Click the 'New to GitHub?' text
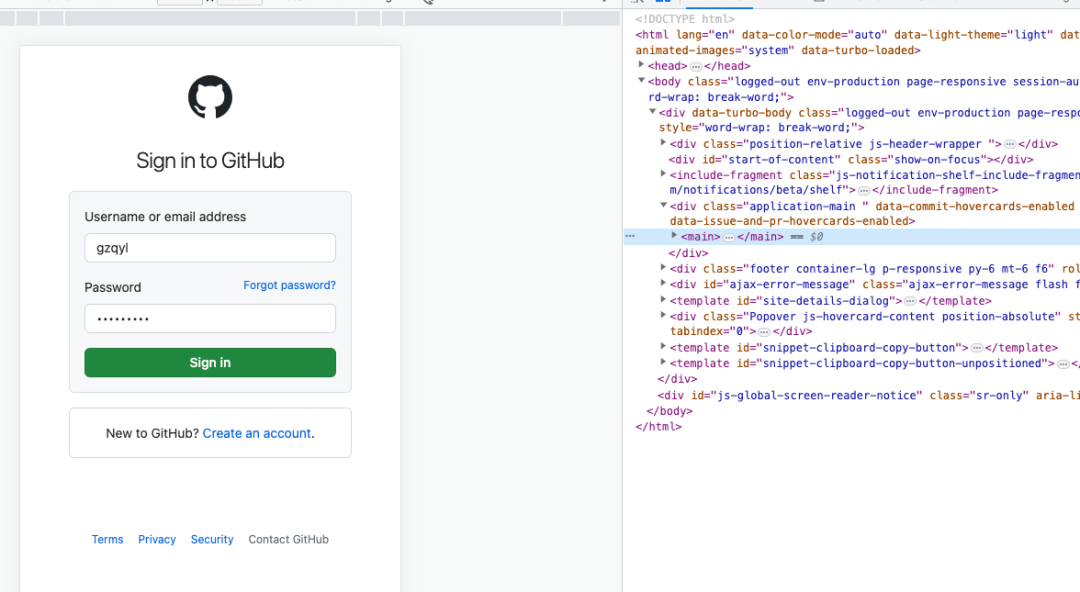This screenshot has width=1080, height=592. (x=152, y=433)
